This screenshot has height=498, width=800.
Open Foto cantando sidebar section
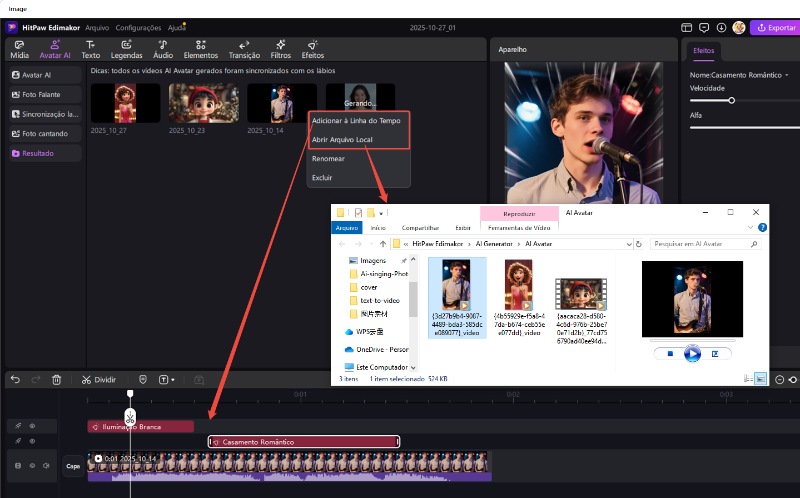pyautogui.click(x=45, y=134)
